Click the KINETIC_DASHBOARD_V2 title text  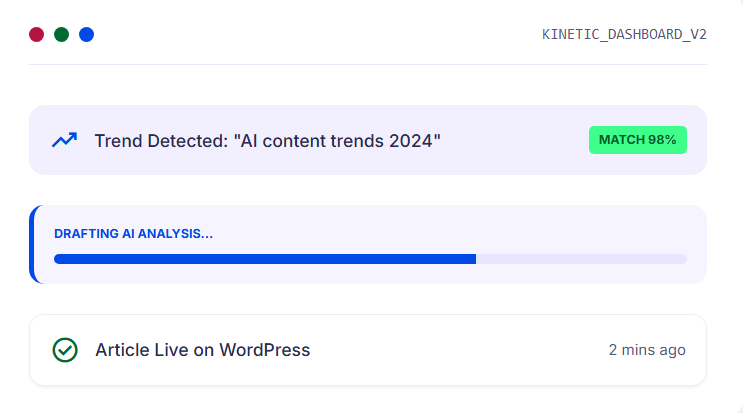[x=624, y=34]
